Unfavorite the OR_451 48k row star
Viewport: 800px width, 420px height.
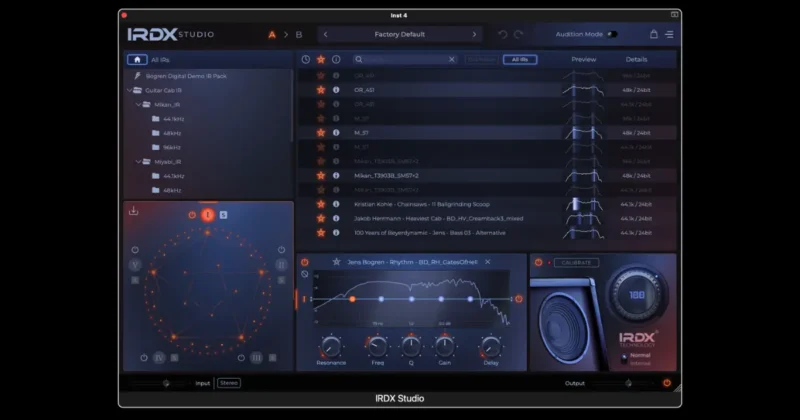point(321,90)
